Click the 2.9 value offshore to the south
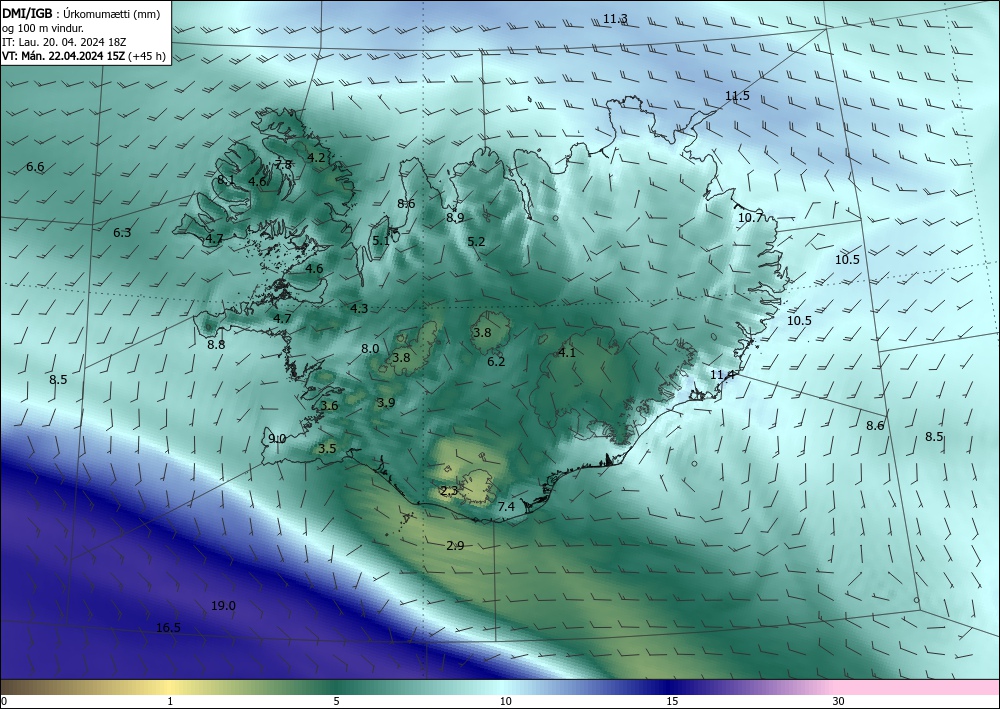Viewport: 1000px width, 709px height. [455, 546]
